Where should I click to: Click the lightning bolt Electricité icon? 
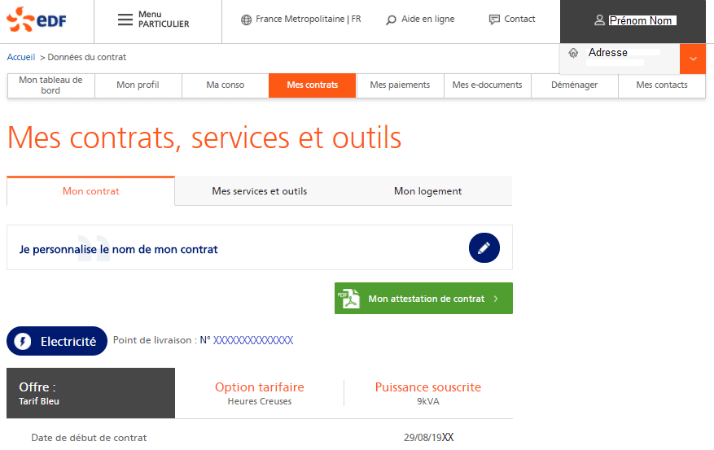pyautogui.click(x=22, y=341)
